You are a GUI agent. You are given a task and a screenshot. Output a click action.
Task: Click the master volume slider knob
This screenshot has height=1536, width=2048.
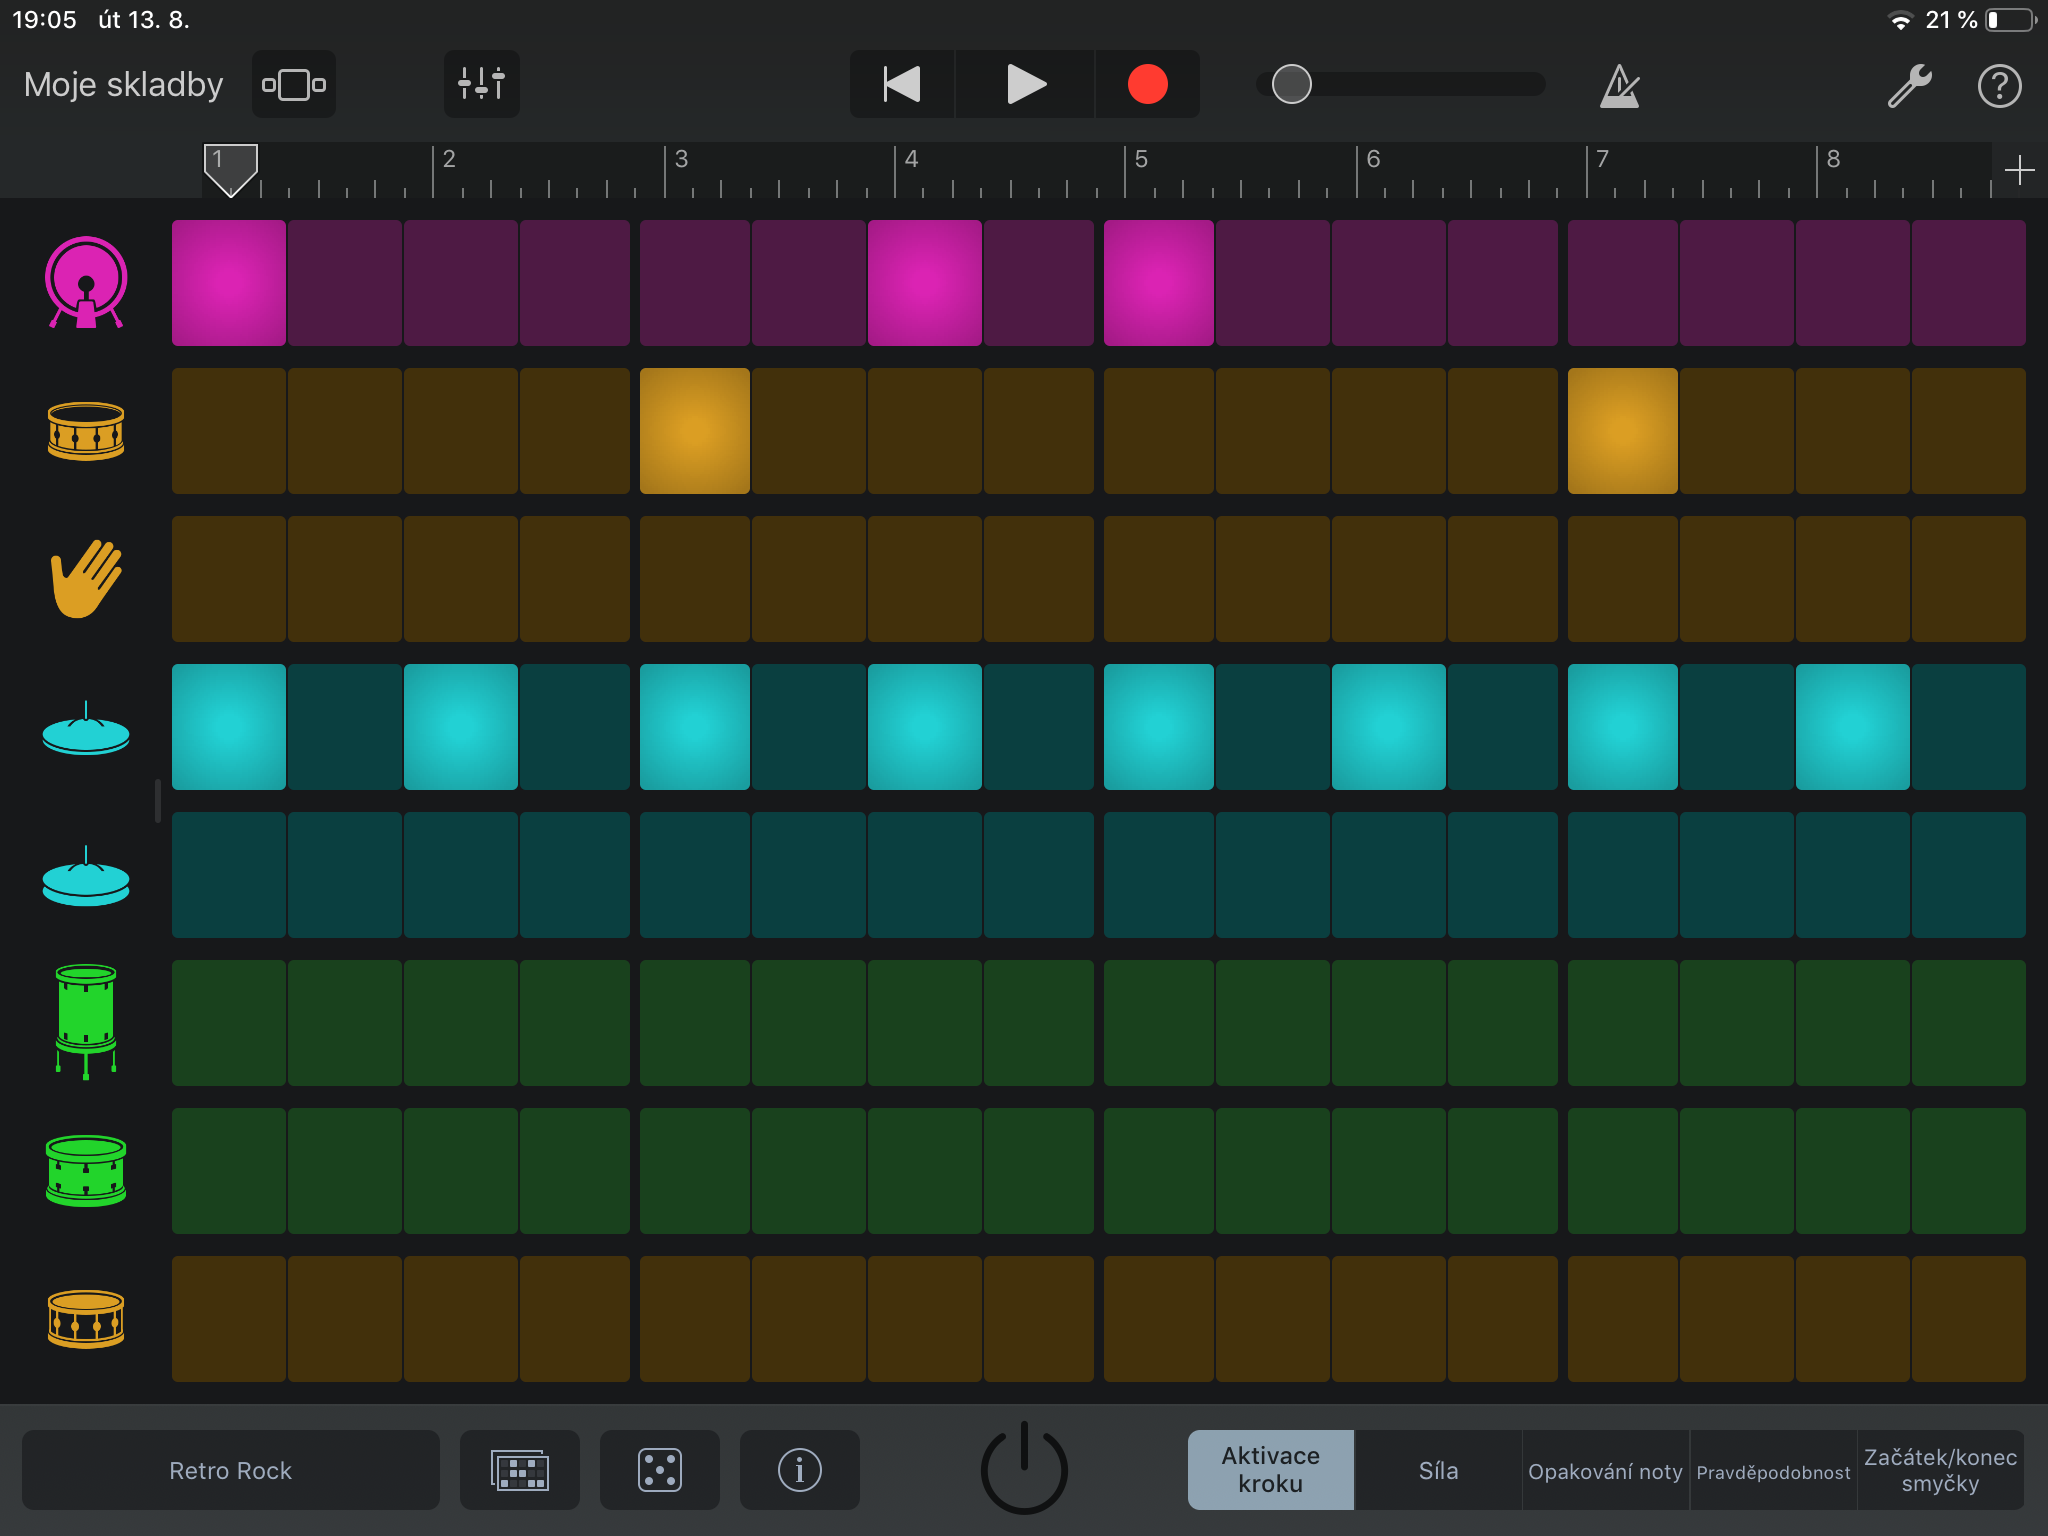click(x=1291, y=84)
